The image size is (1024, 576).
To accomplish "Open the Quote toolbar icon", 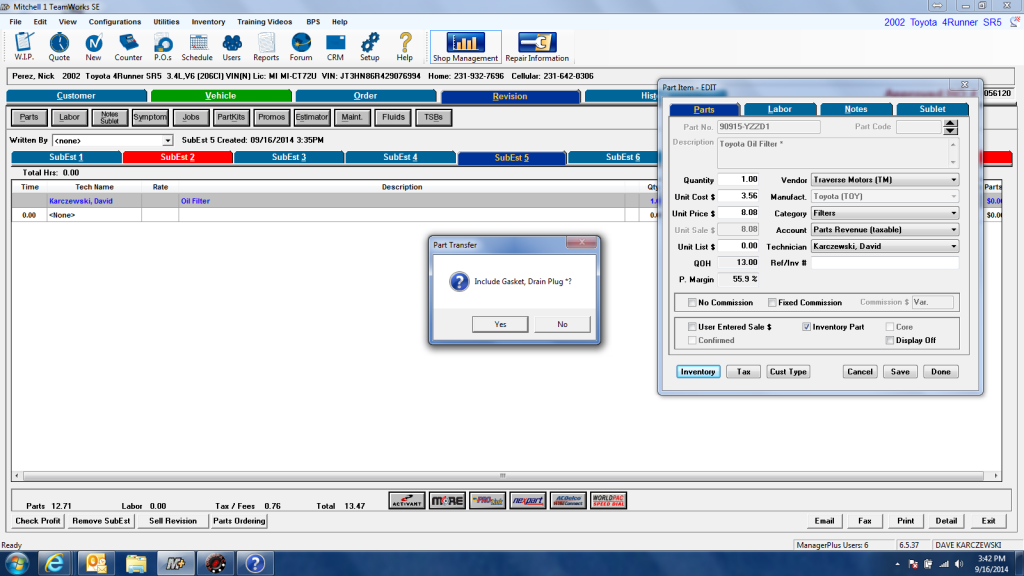I will pyautogui.click(x=59, y=46).
